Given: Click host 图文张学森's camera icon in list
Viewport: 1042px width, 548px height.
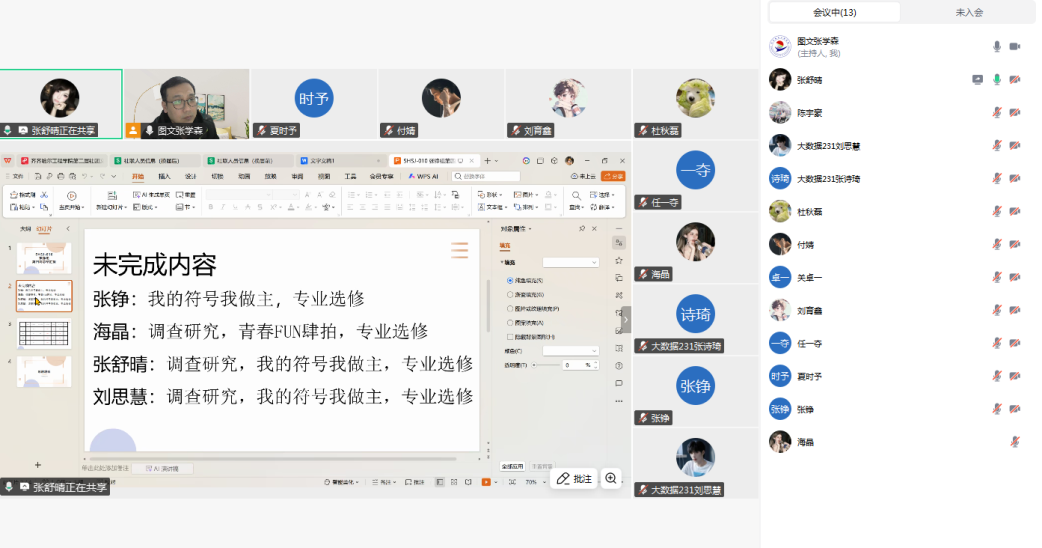Looking at the screenshot, I should tap(1014, 46).
